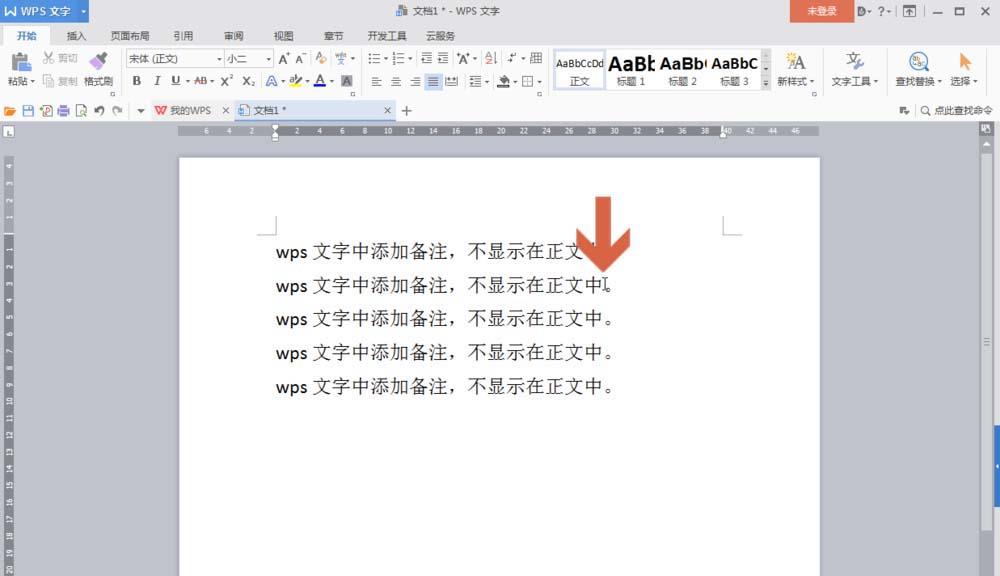
Task: Switch to the 我的WPS document tab
Action: [190, 110]
